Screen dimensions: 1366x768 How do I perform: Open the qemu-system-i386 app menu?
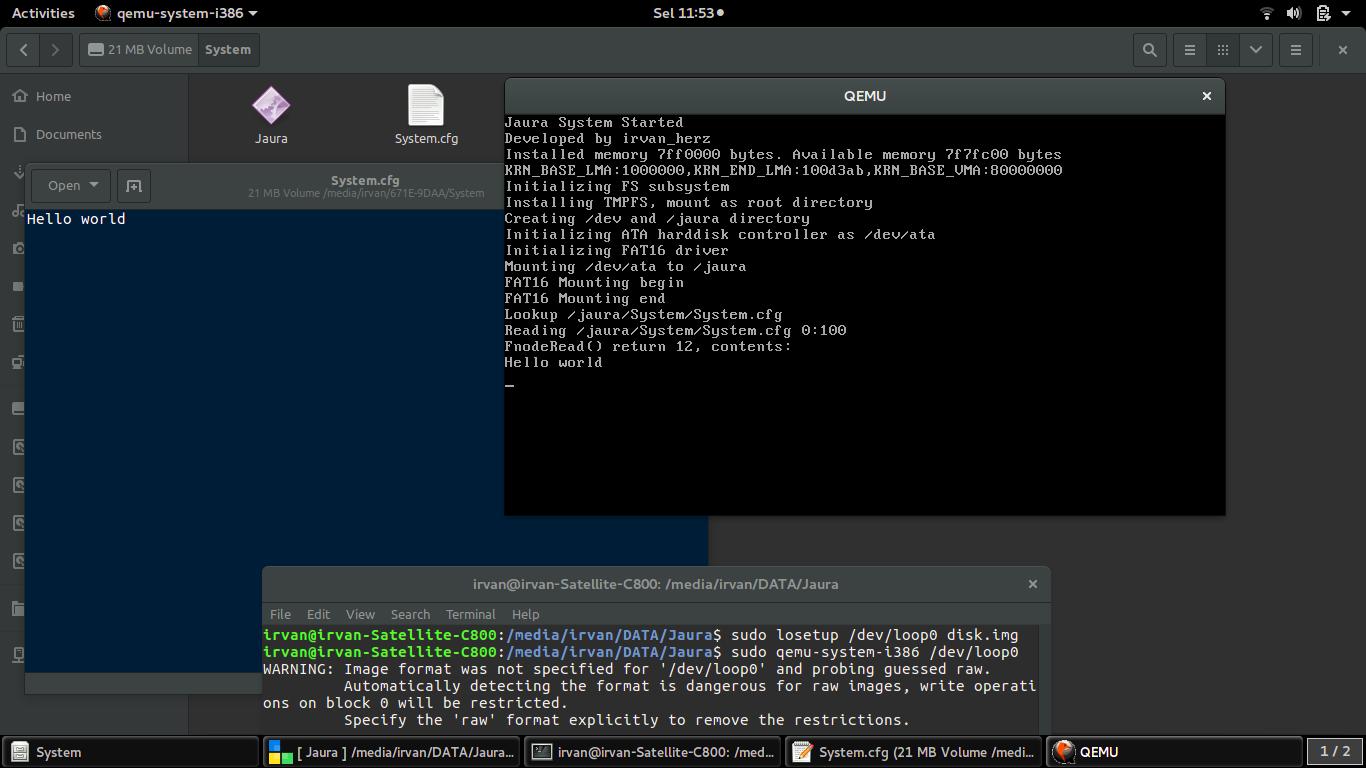[x=176, y=13]
